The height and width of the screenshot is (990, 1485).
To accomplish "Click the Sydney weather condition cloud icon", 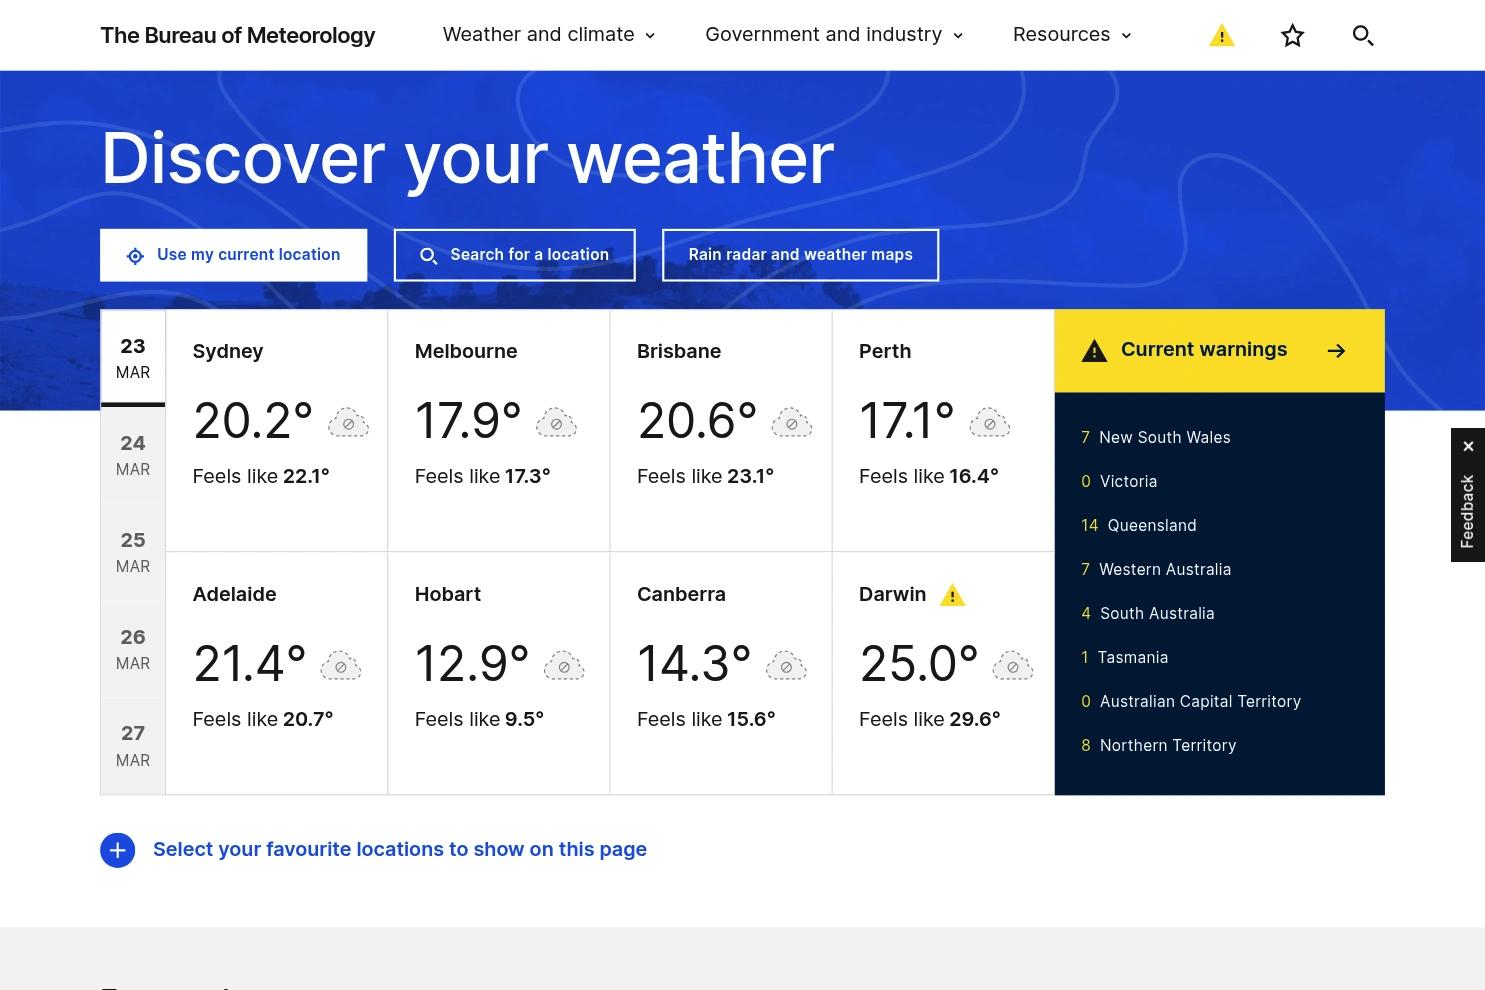I will pyautogui.click(x=349, y=423).
